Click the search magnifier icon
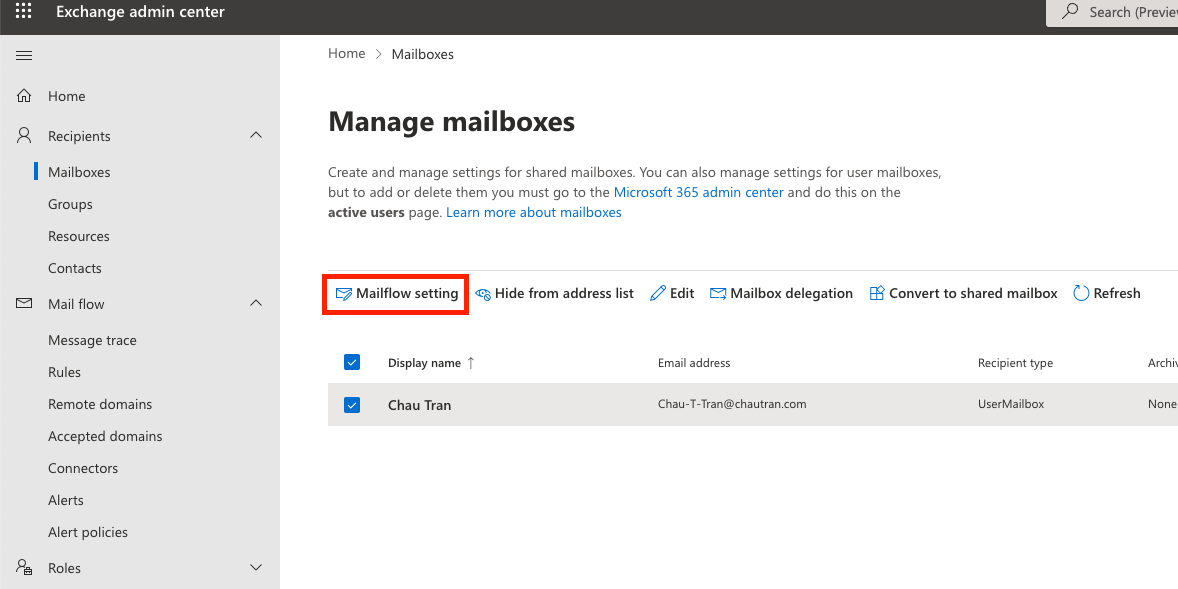Screen dimensions: 1178x589 tap(1070, 11)
